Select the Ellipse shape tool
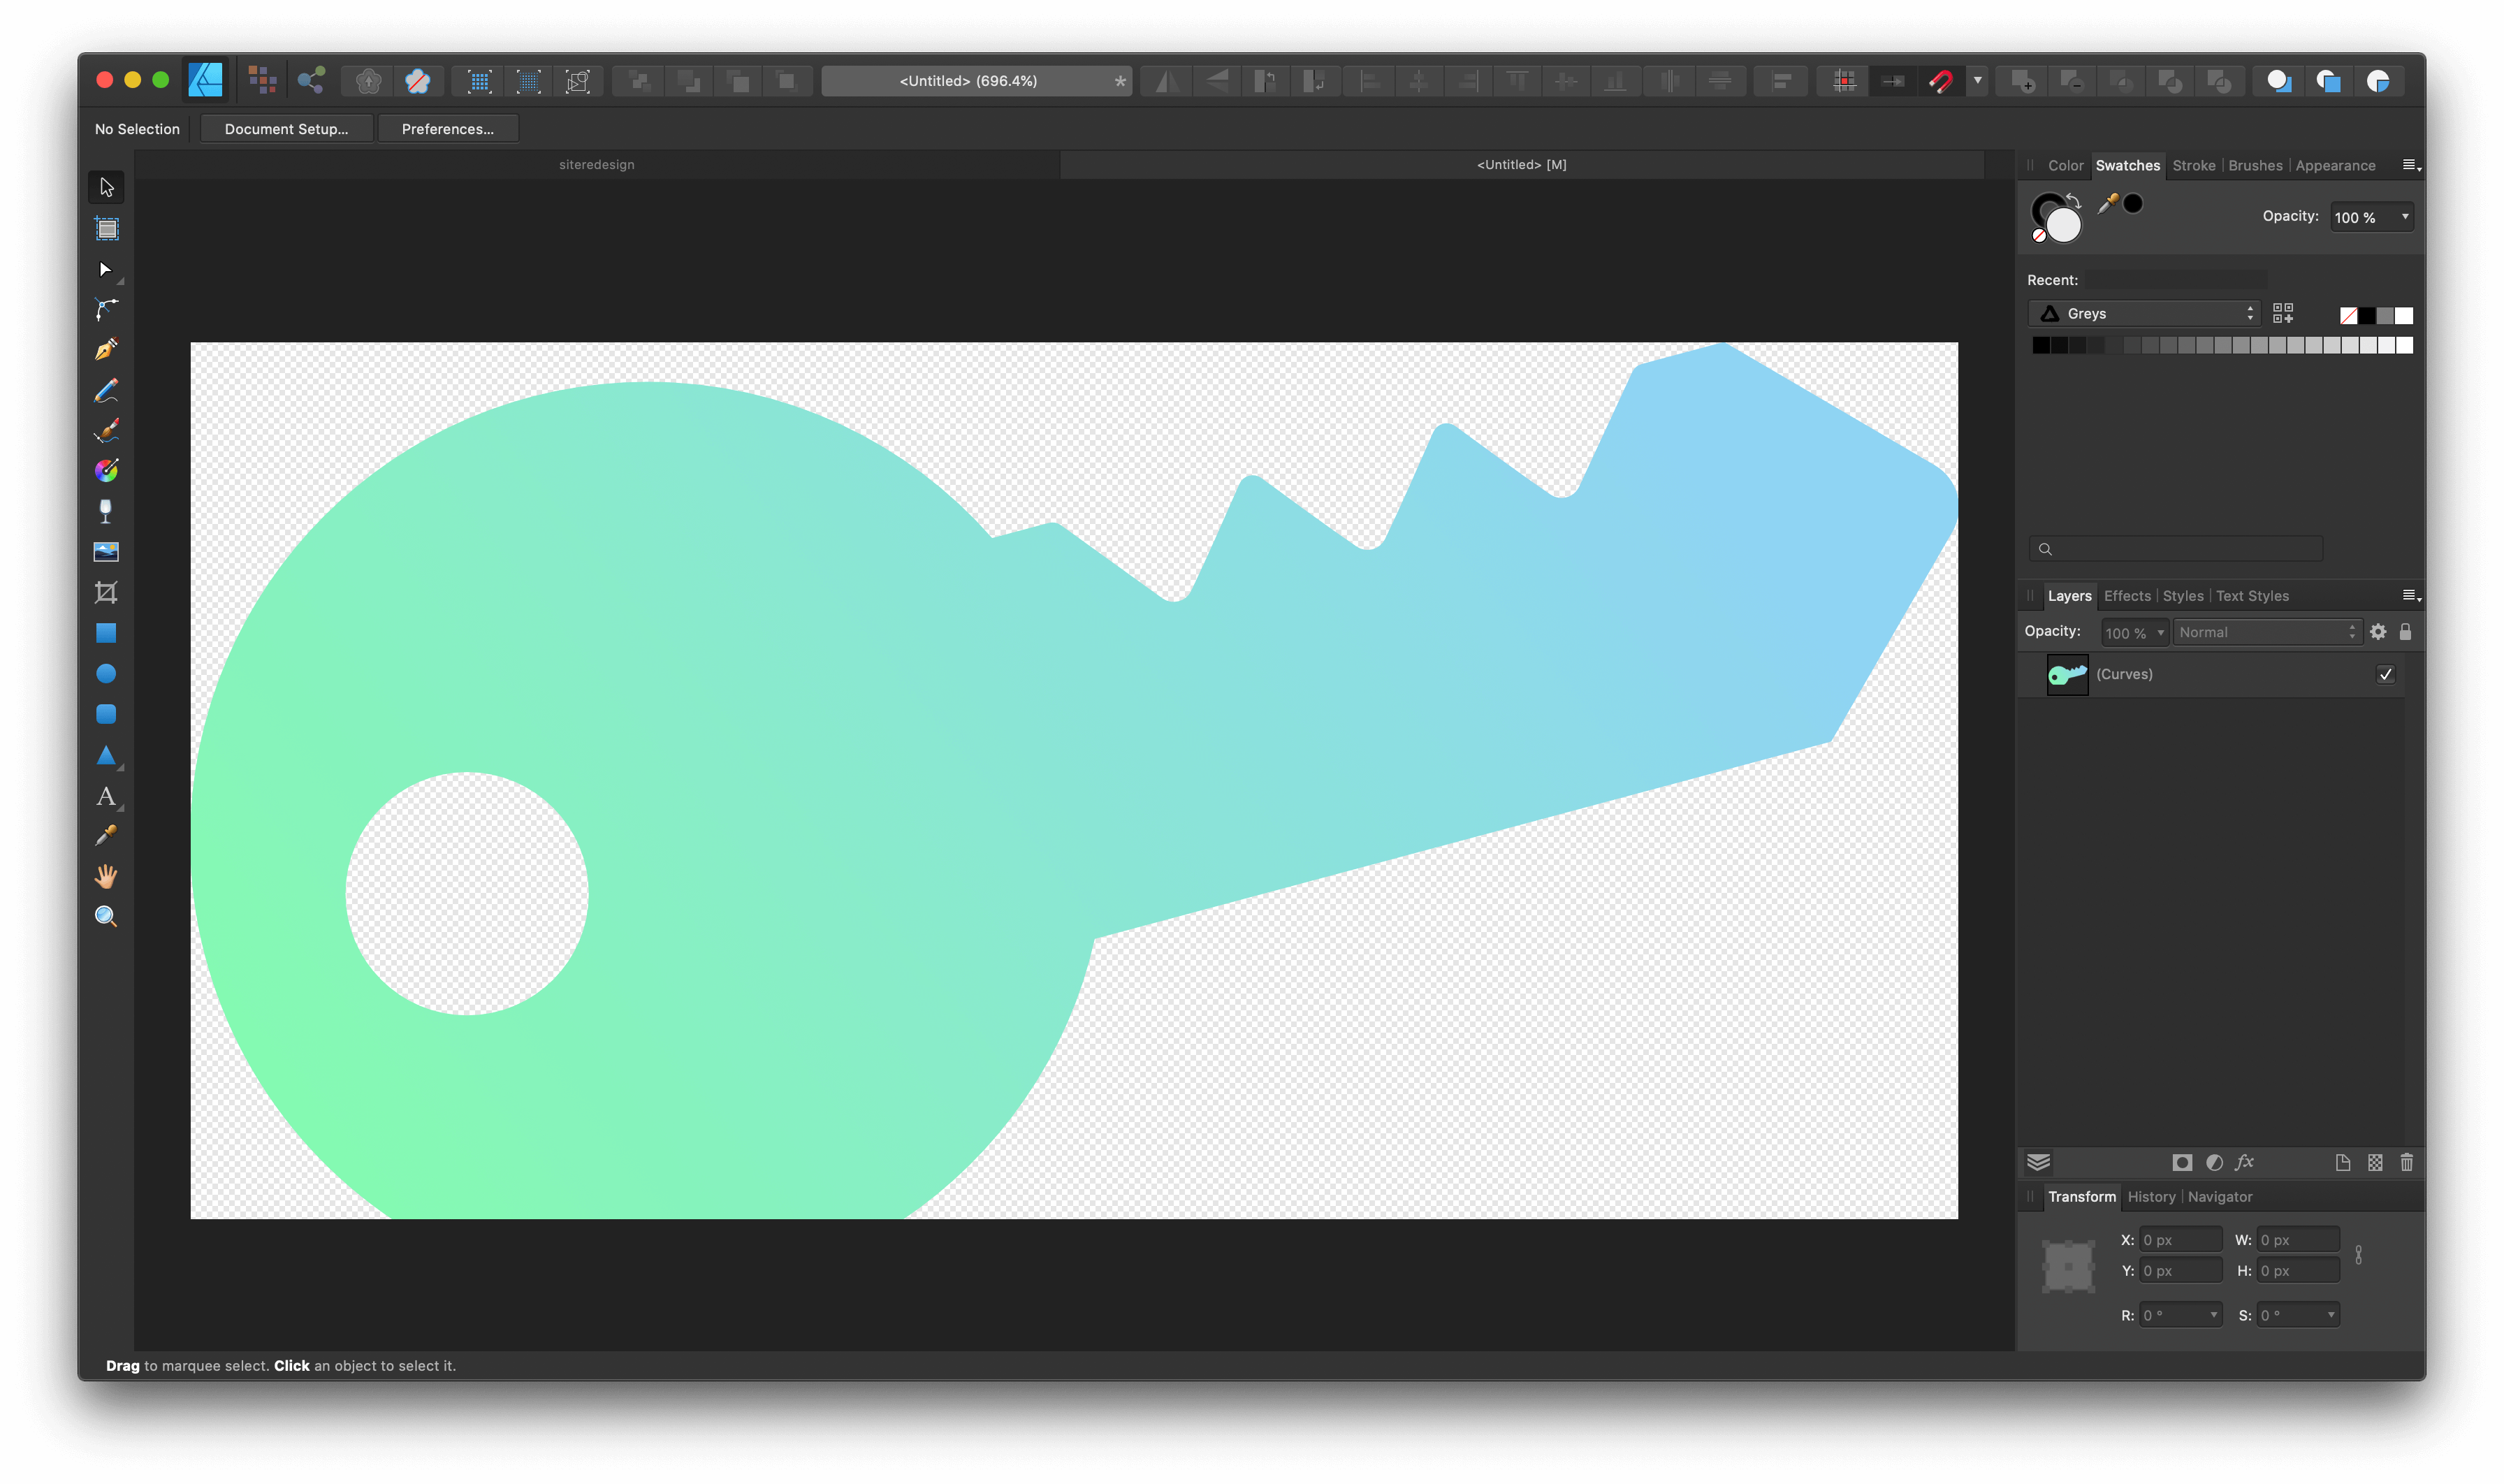The width and height of the screenshot is (2504, 1484). (x=106, y=674)
